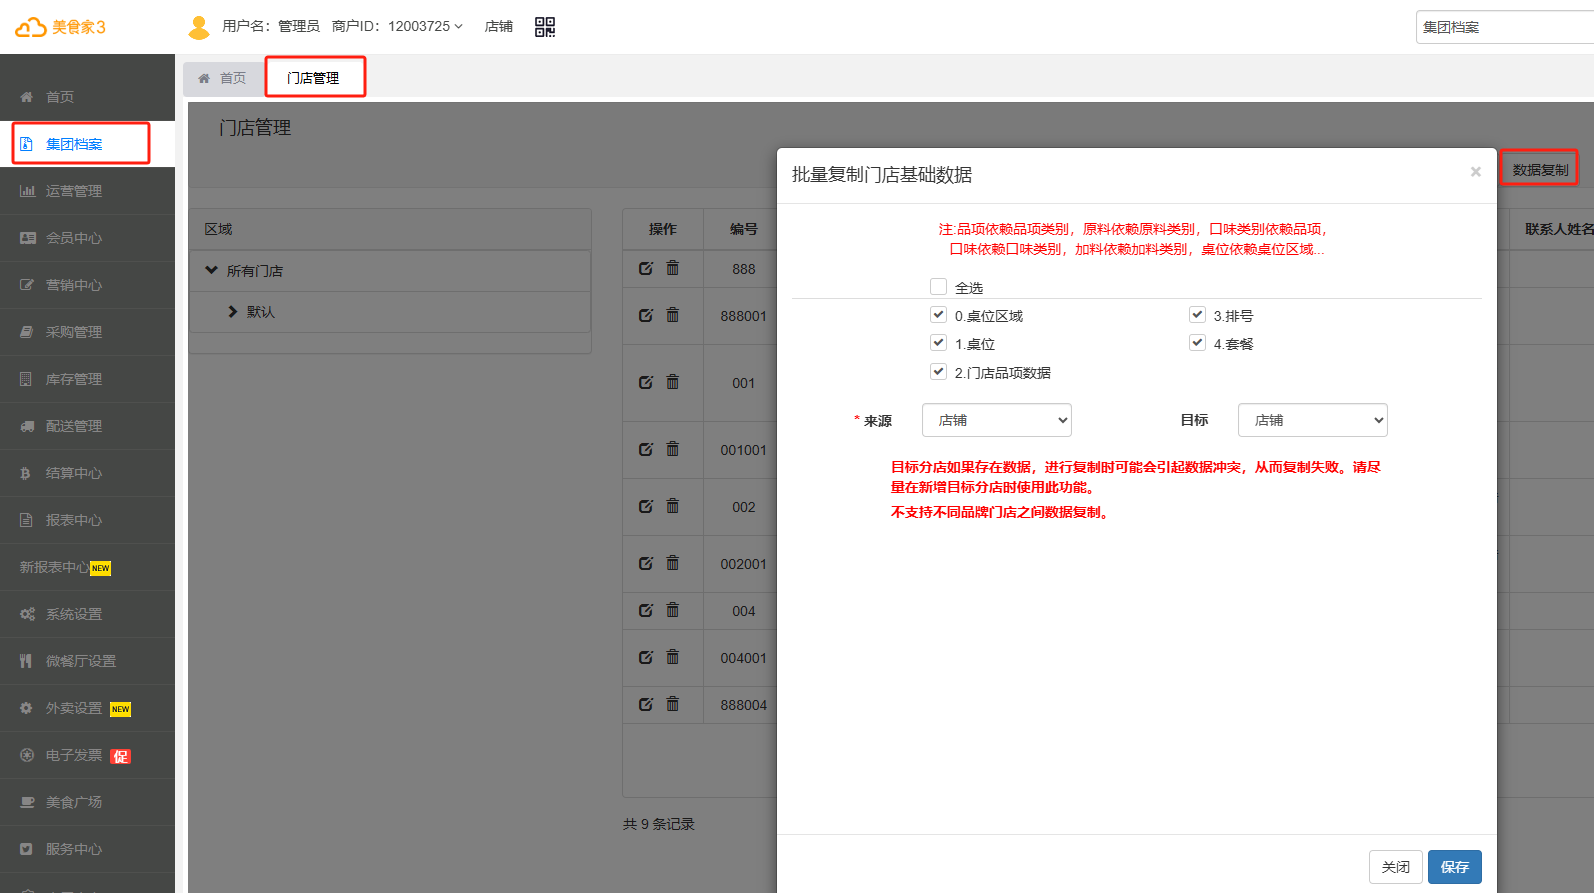
Task: Click the edit icon for store 888
Action: coord(646,268)
